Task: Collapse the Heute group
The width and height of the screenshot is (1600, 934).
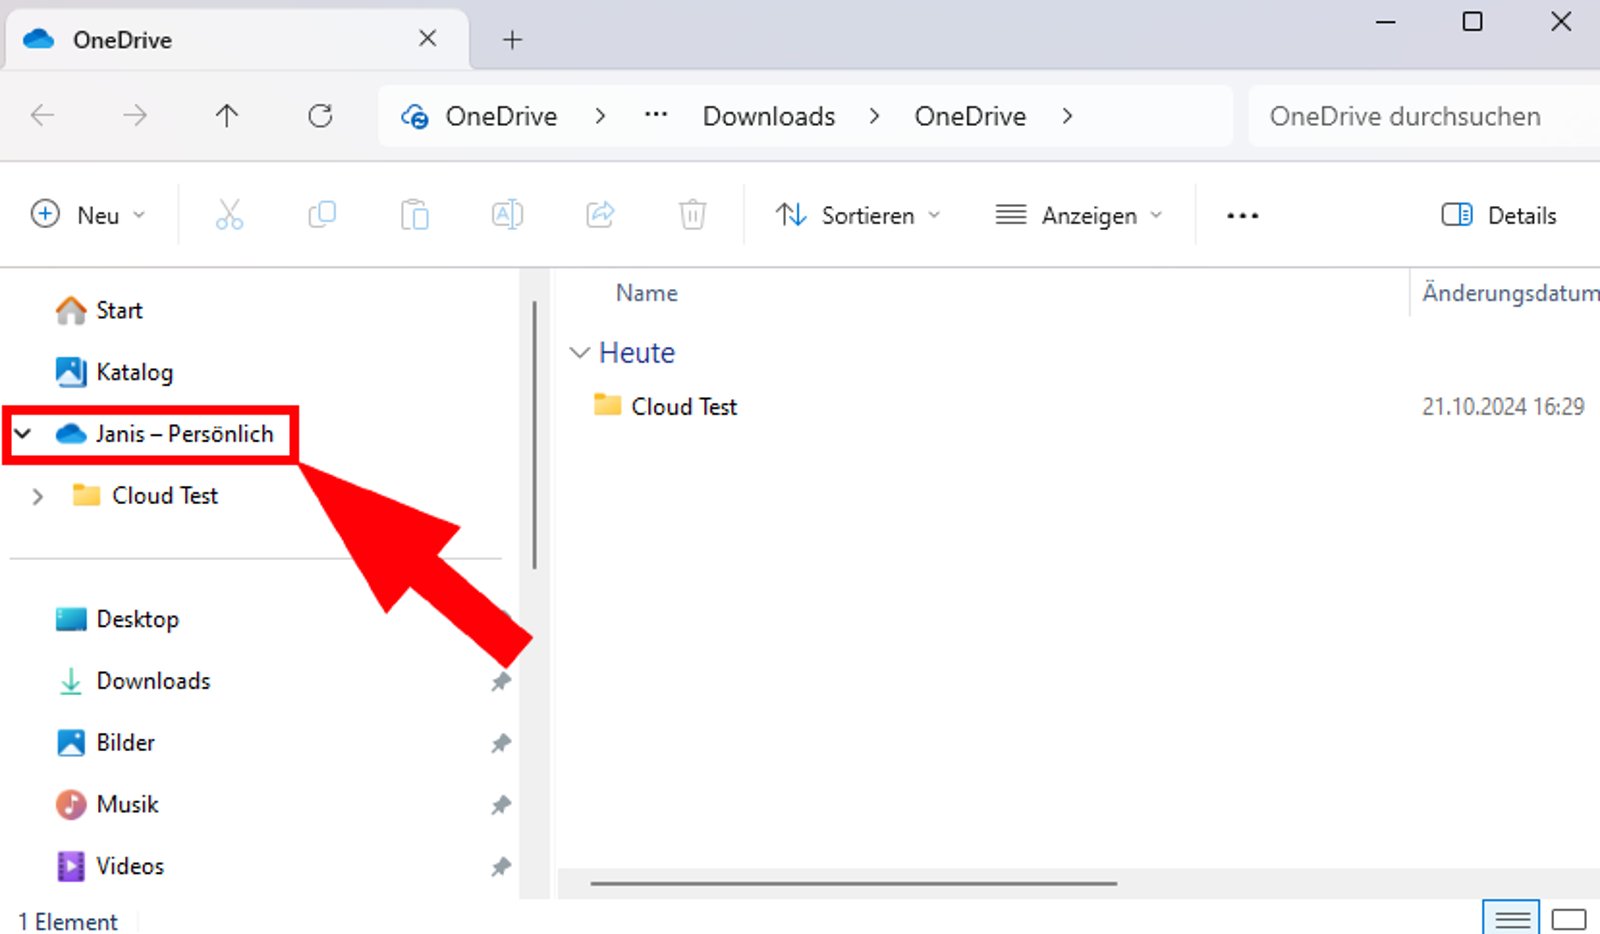Action: point(580,352)
